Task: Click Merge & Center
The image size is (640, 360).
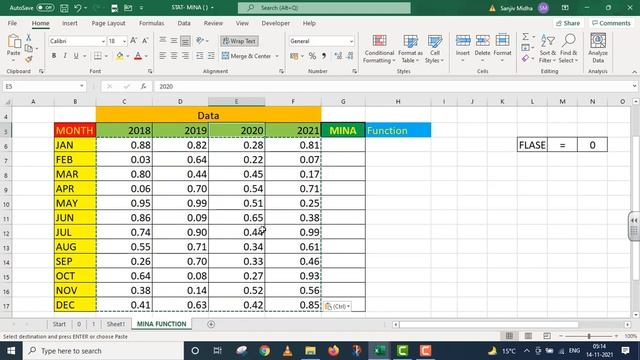Action: (x=246, y=56)
